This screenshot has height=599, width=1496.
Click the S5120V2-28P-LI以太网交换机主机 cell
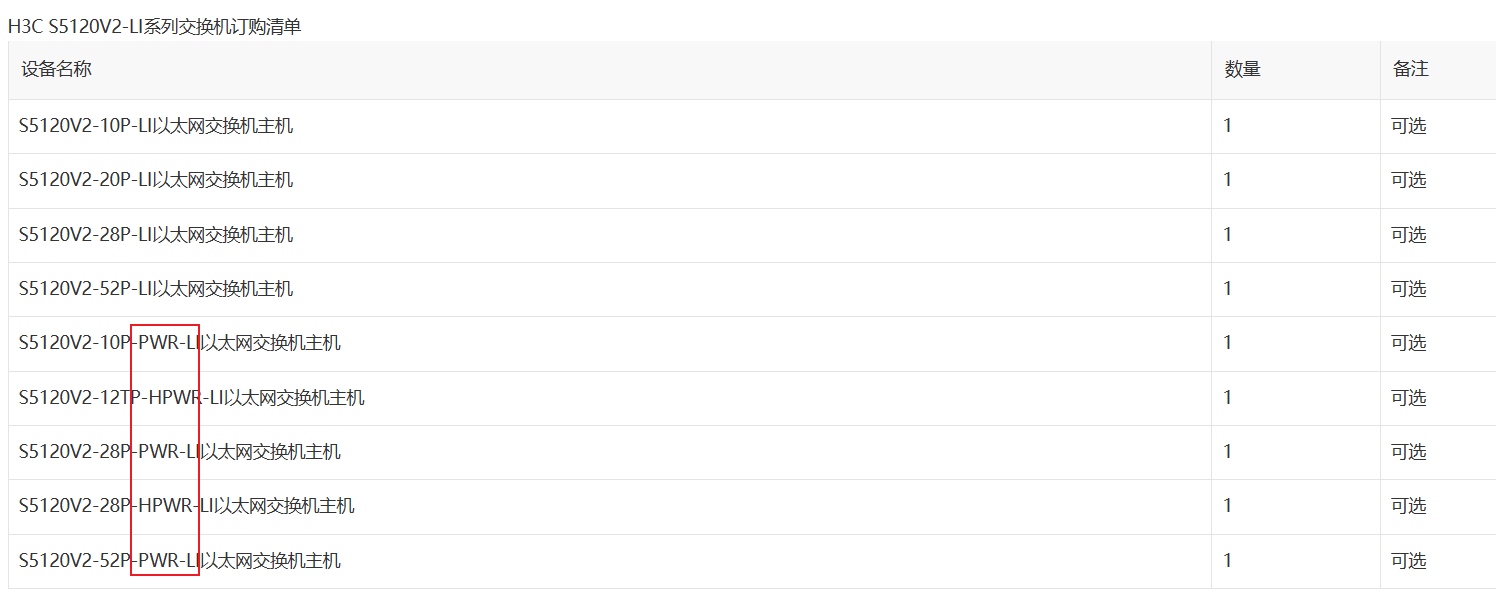(156, 235)
